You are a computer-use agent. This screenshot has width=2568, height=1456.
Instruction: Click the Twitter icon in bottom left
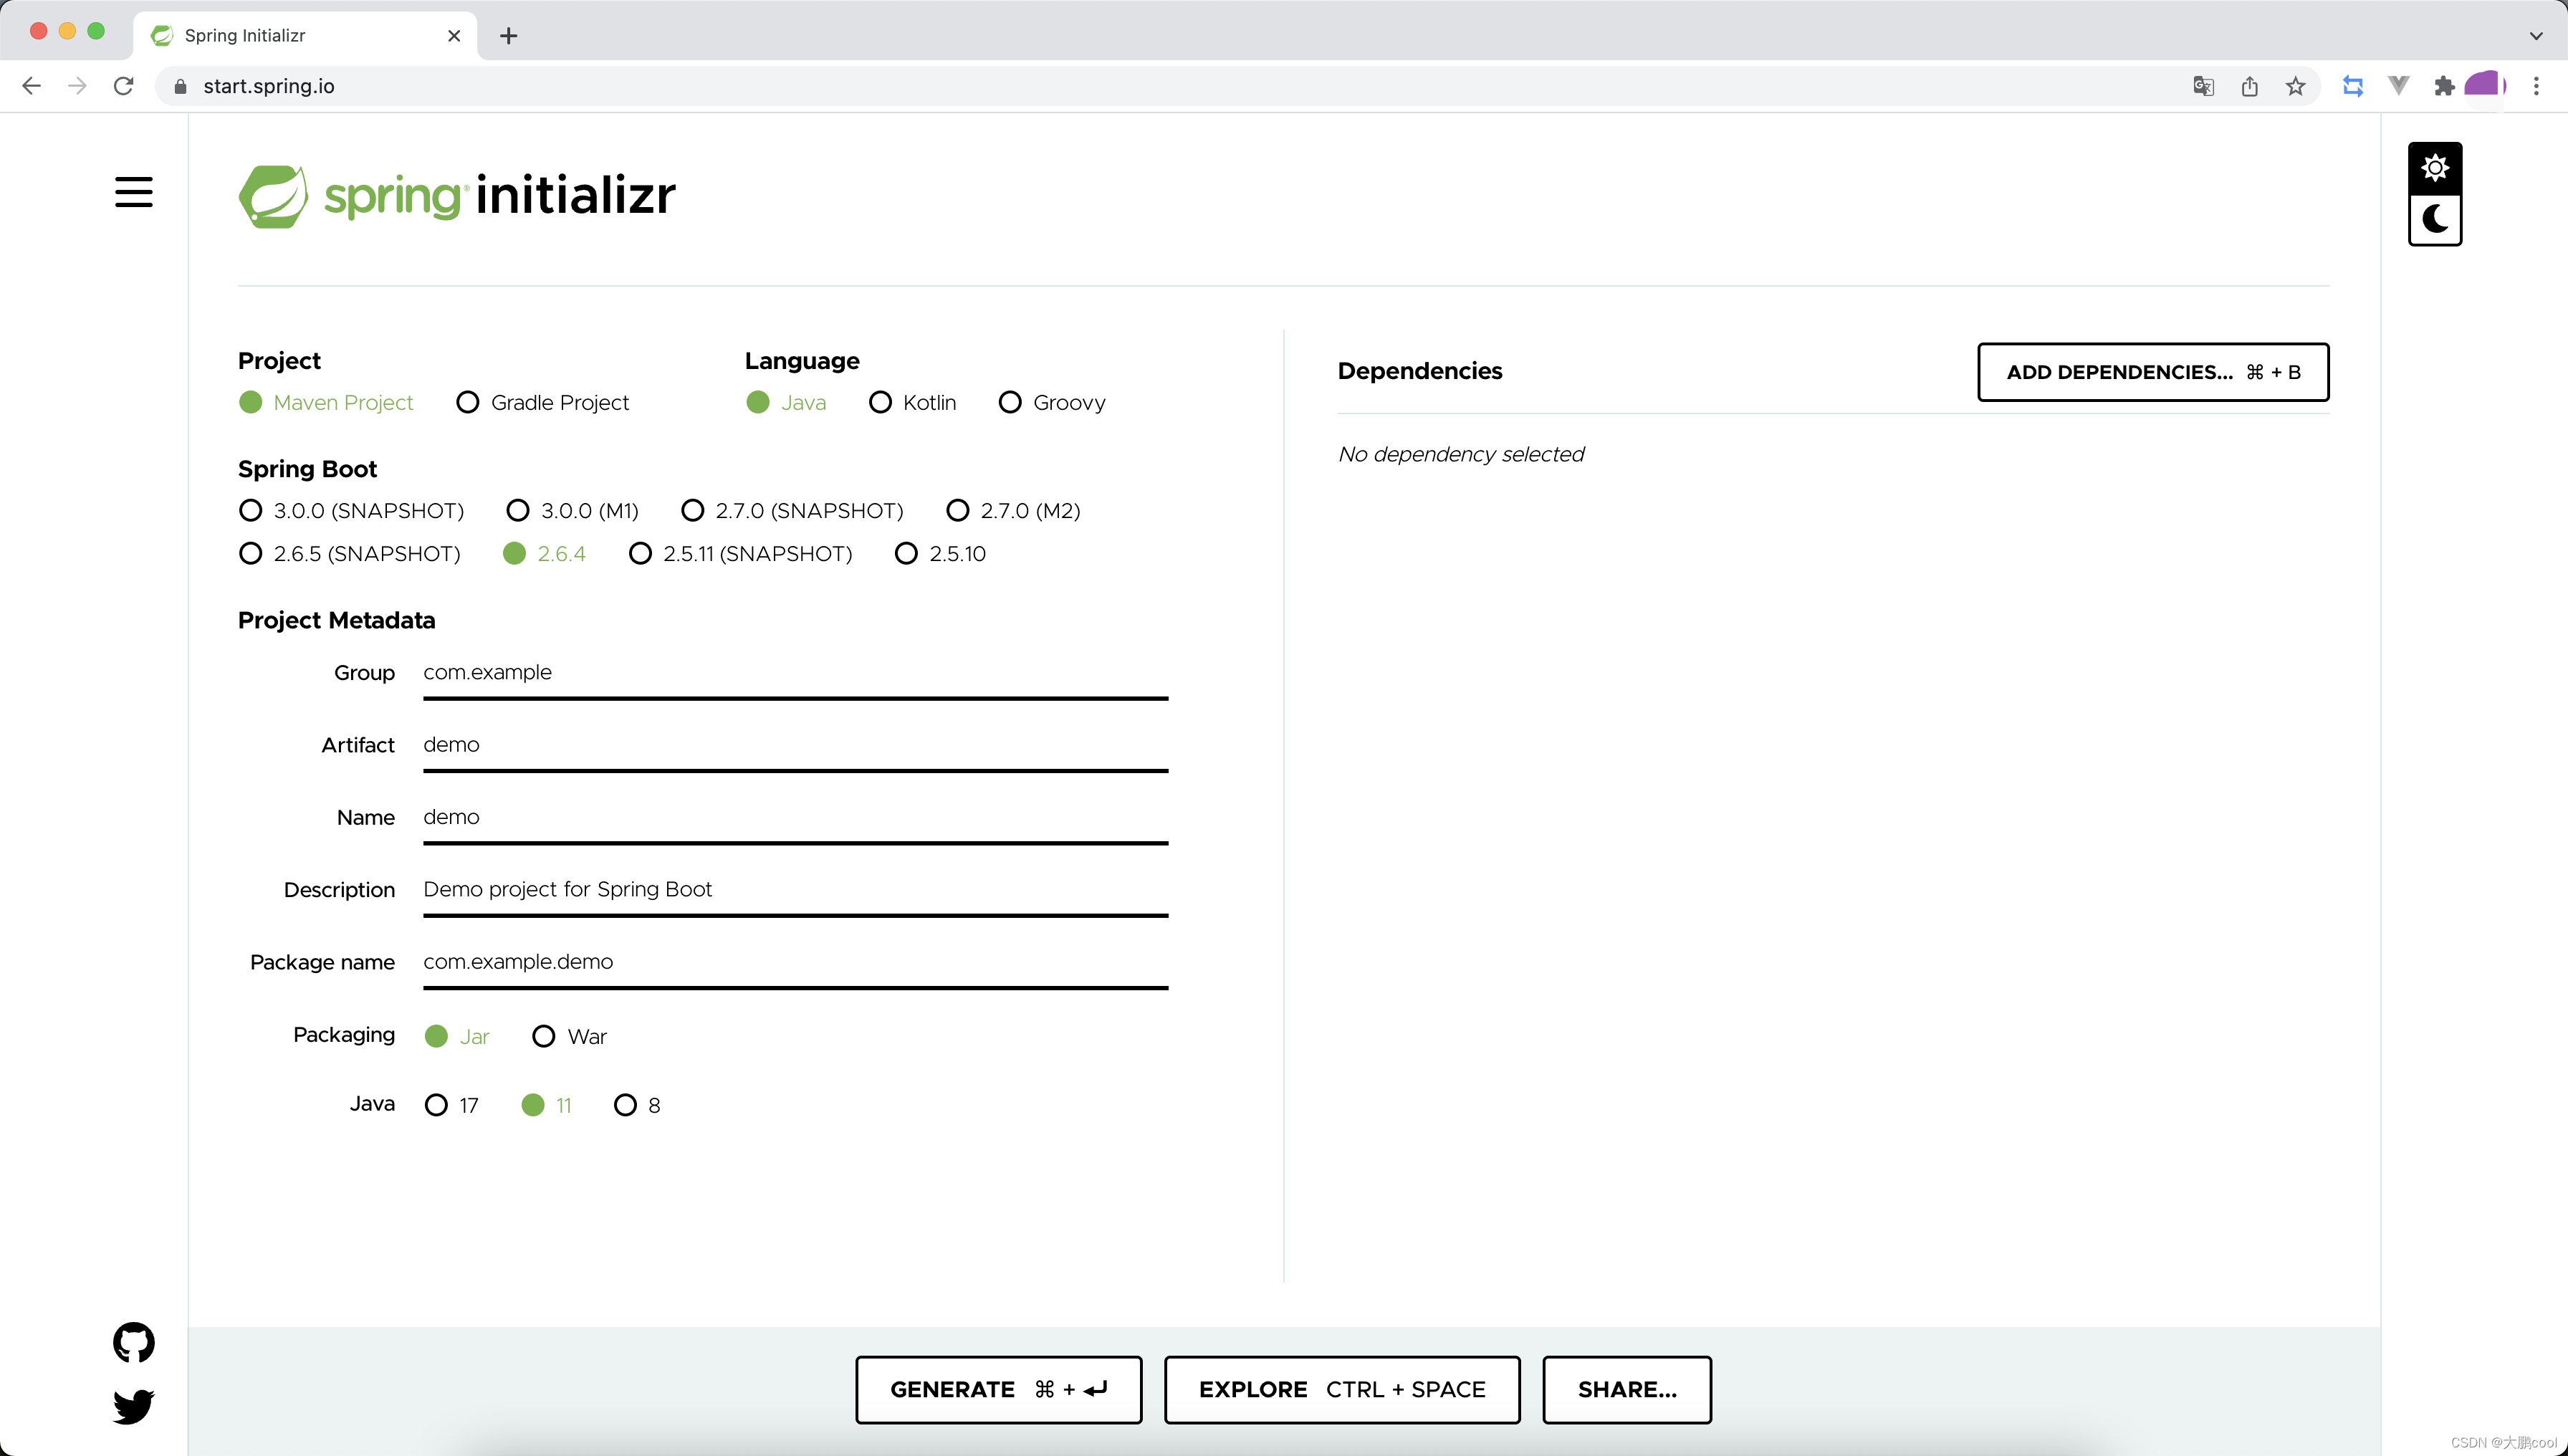134,1407
